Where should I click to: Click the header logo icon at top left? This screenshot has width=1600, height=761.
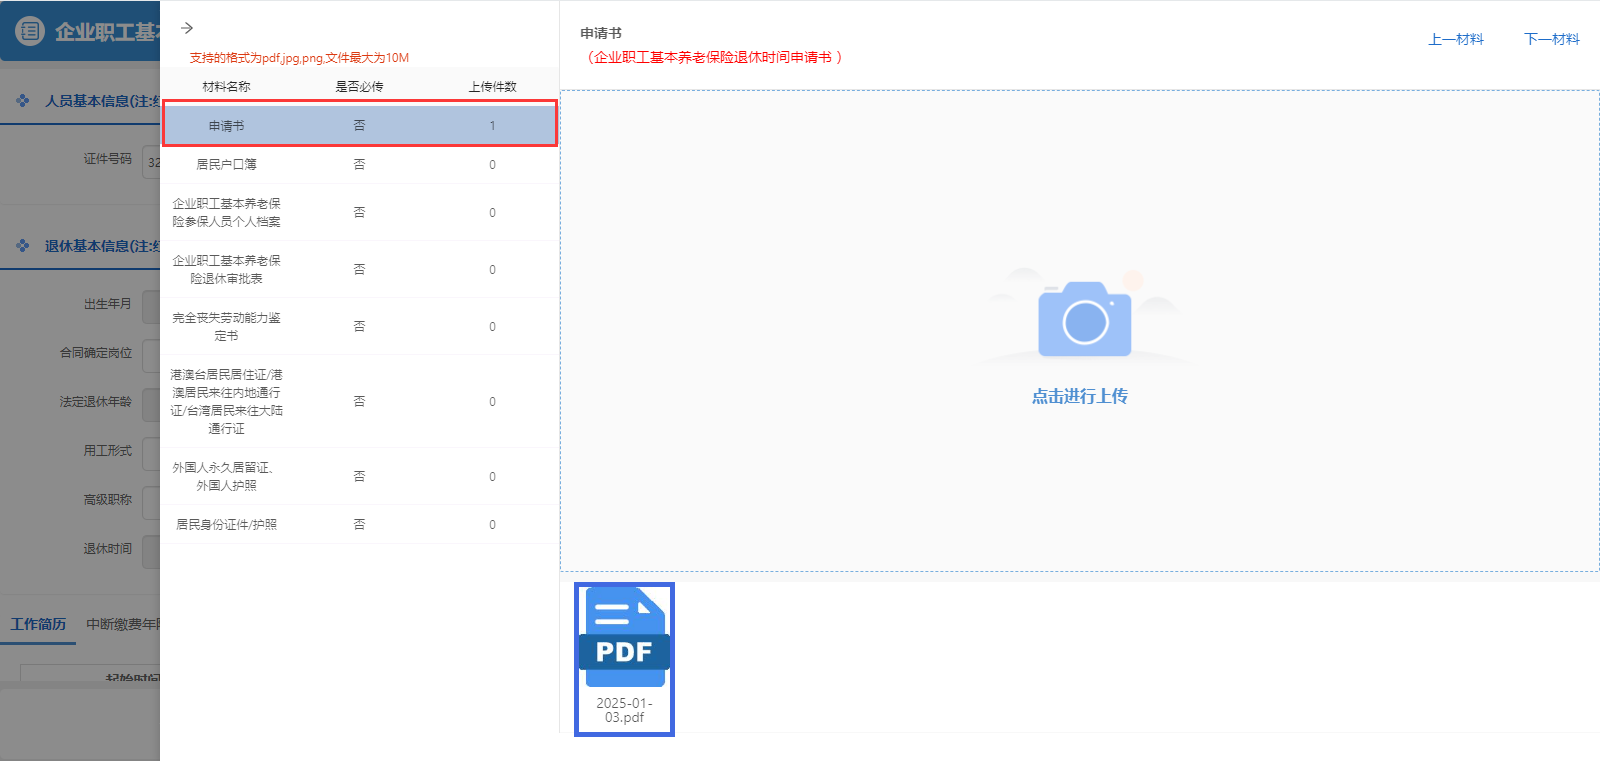coord(30,31)
